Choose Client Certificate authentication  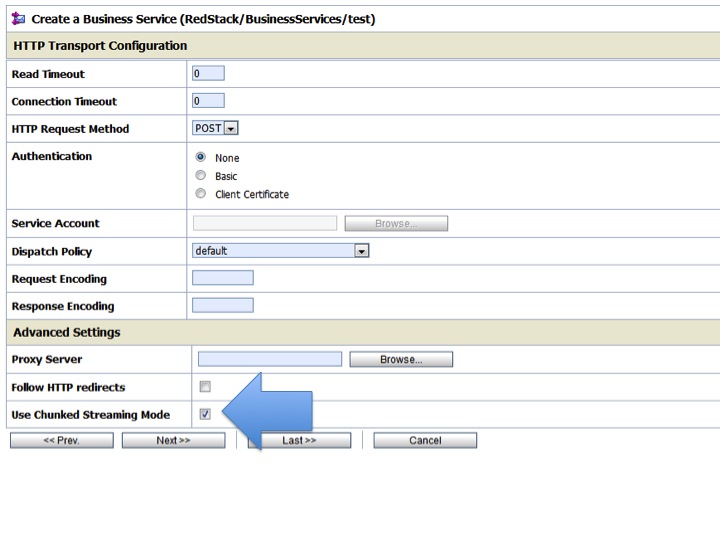coord(201,194)
